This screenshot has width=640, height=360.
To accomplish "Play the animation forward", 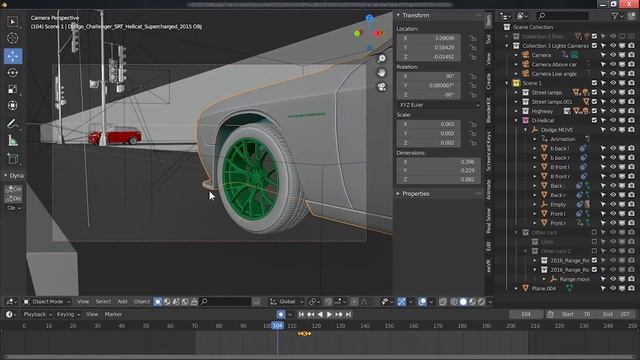I will point(329,315).
